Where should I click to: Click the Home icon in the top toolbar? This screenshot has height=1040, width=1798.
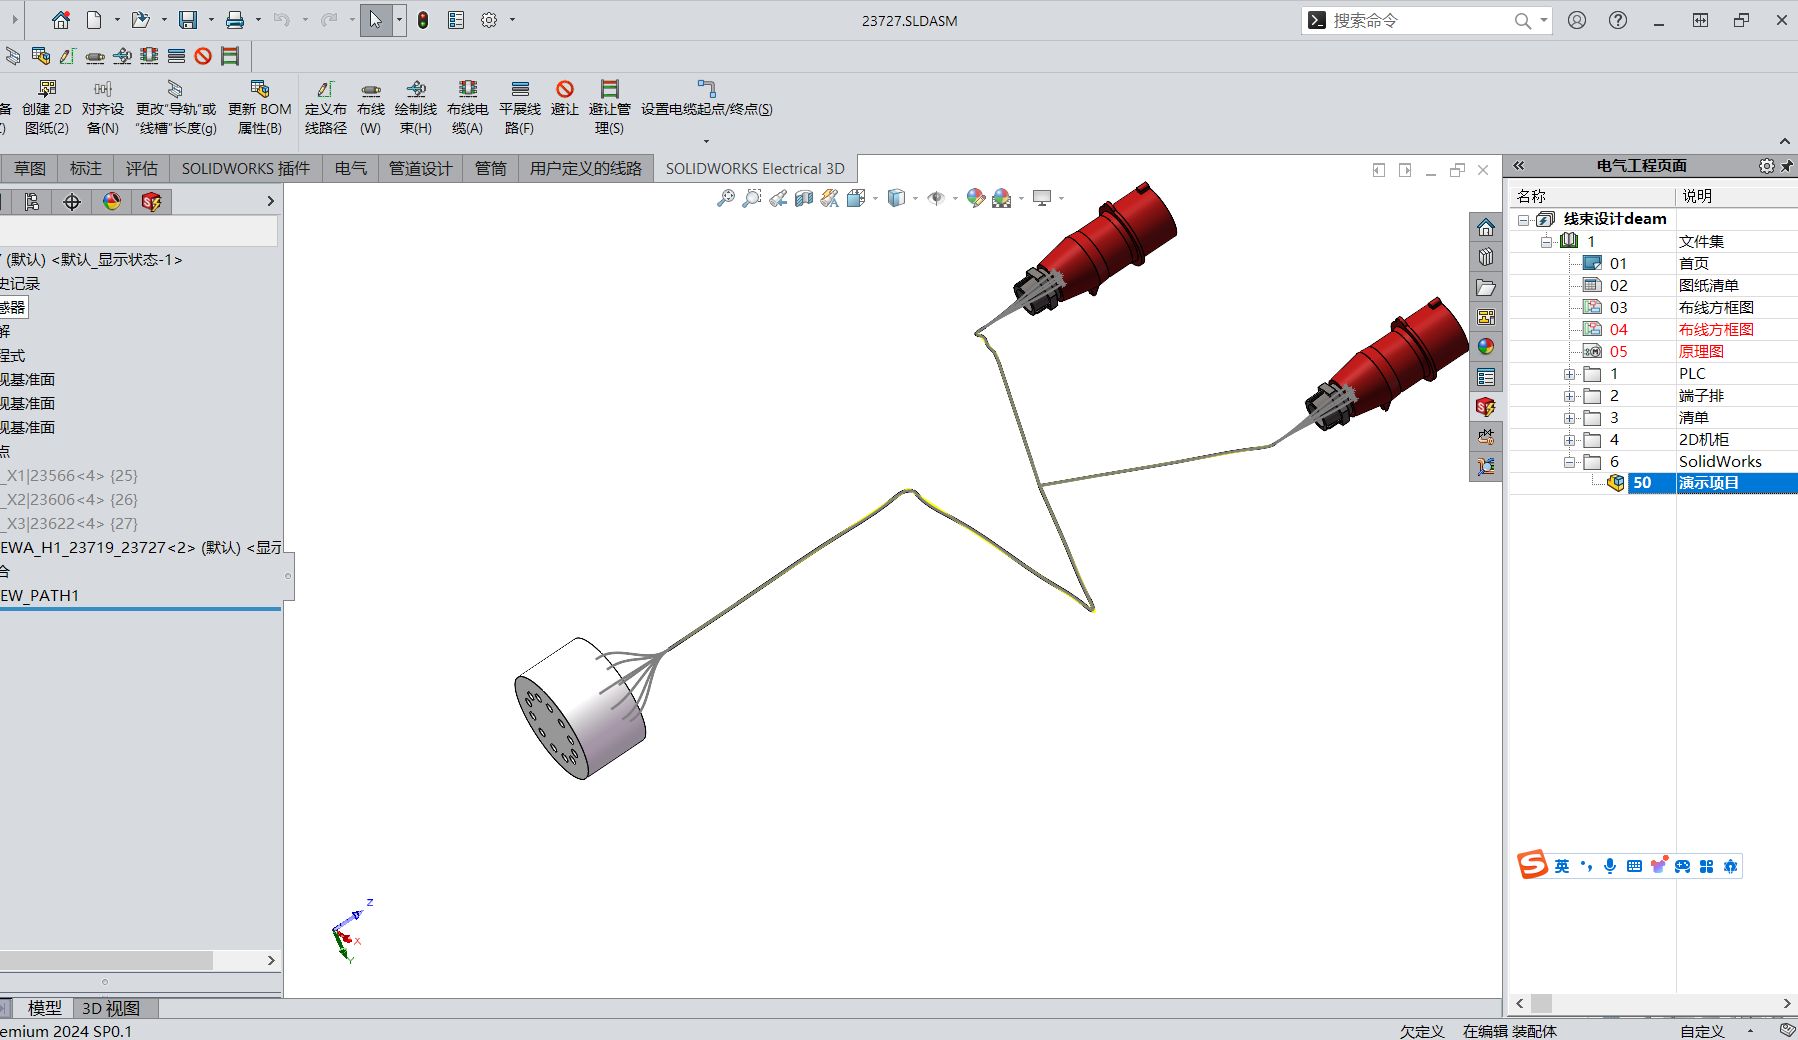[61, 20]
